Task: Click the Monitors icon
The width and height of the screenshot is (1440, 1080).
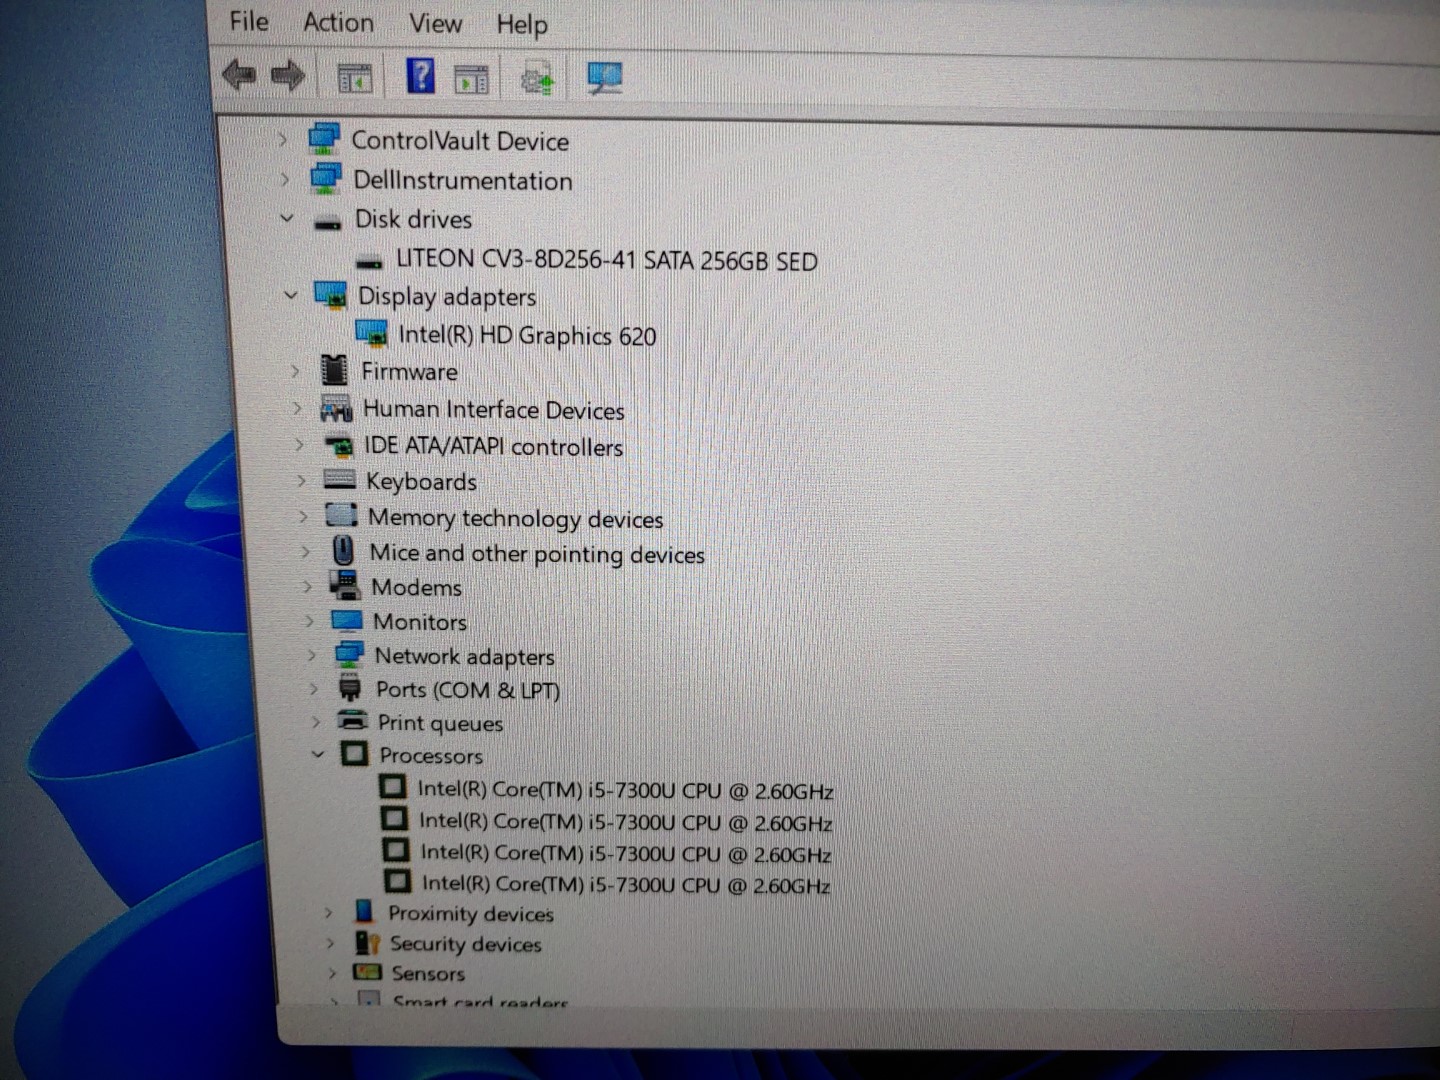Action: click(347, 621)
